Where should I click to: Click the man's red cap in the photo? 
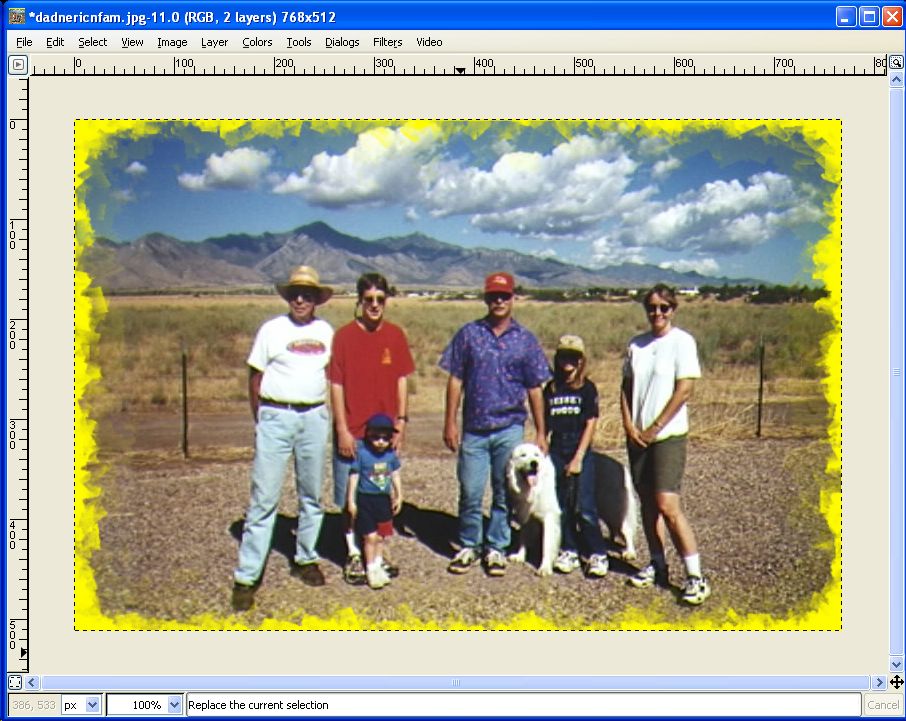click(x=499, y=283)
